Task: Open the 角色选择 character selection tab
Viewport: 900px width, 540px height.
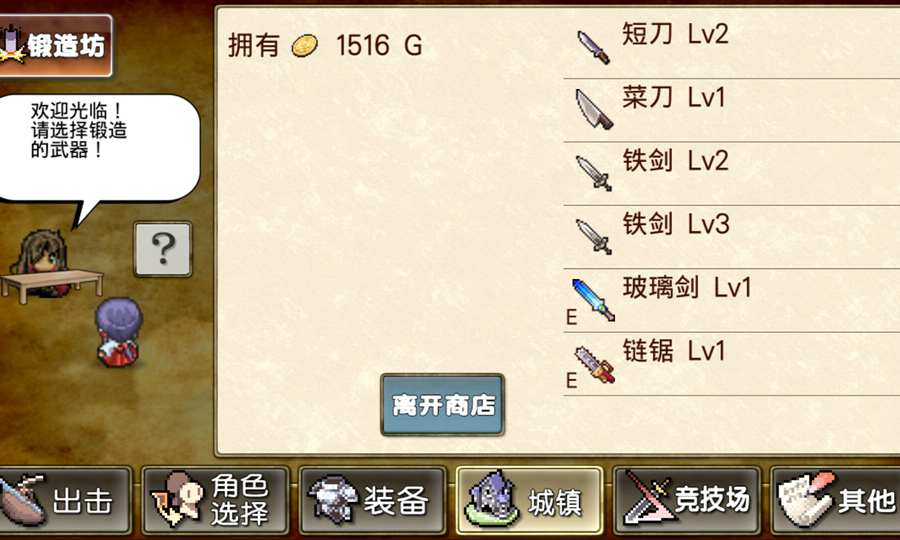Action: pyautogui.click(x=215, y=500)
